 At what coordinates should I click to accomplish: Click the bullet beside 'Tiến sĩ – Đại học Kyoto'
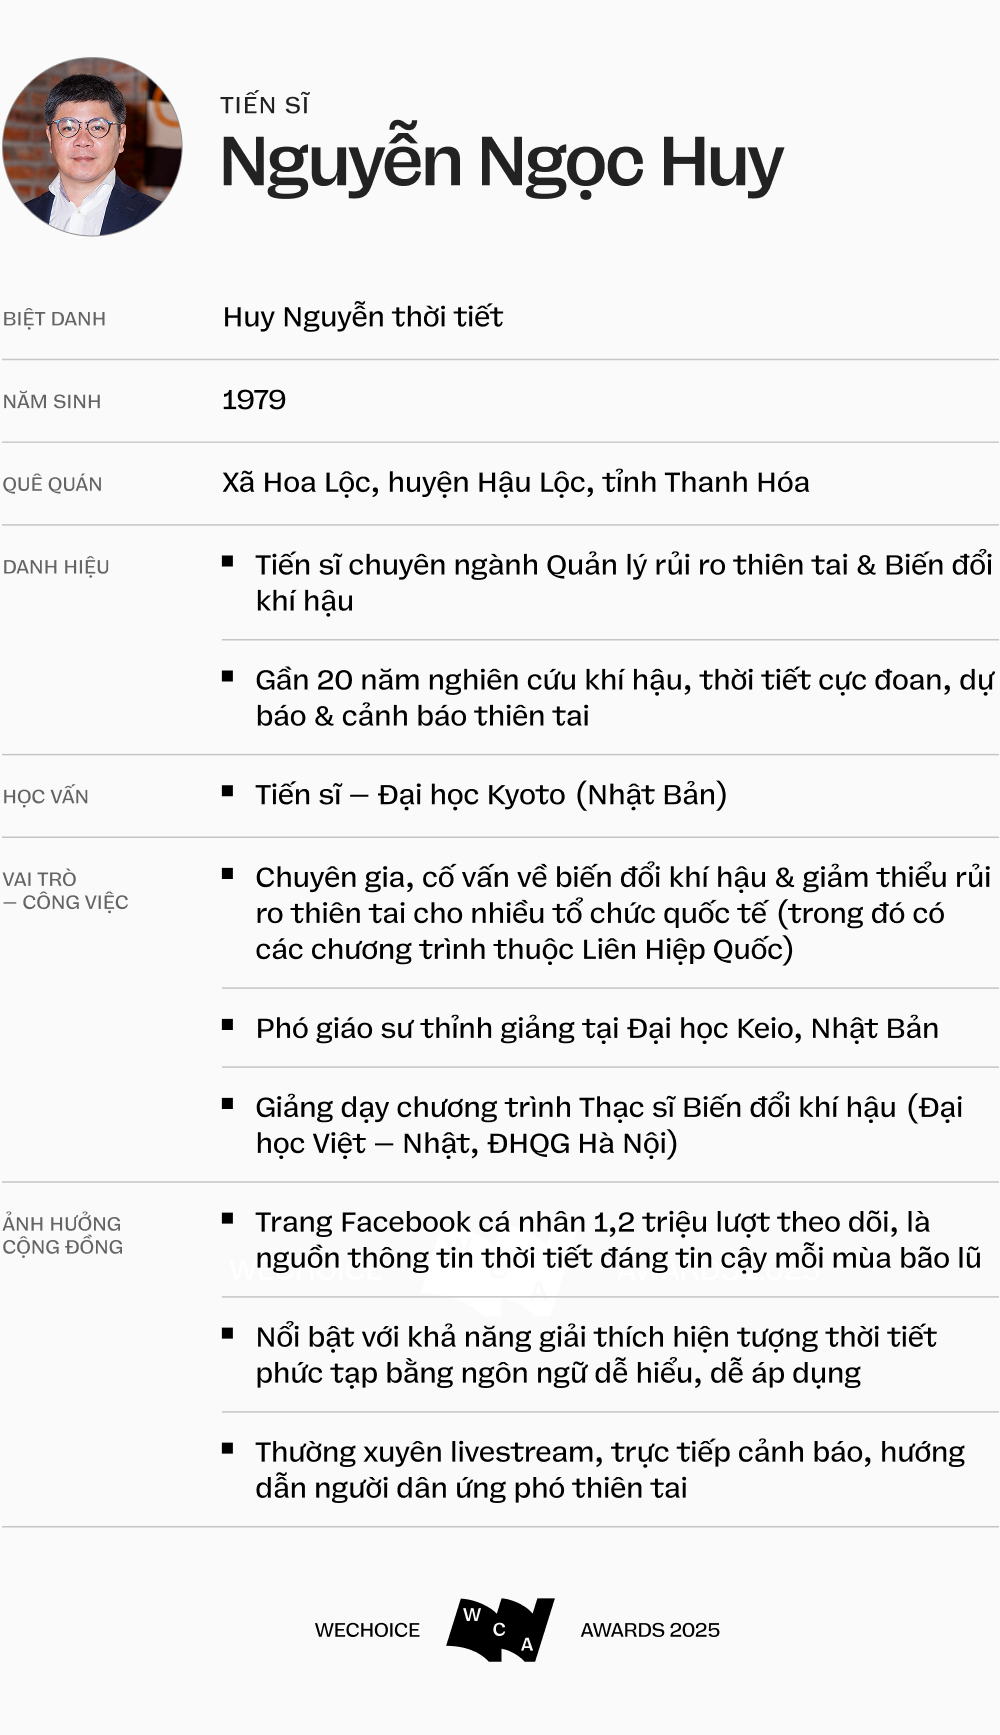point(228,792)
